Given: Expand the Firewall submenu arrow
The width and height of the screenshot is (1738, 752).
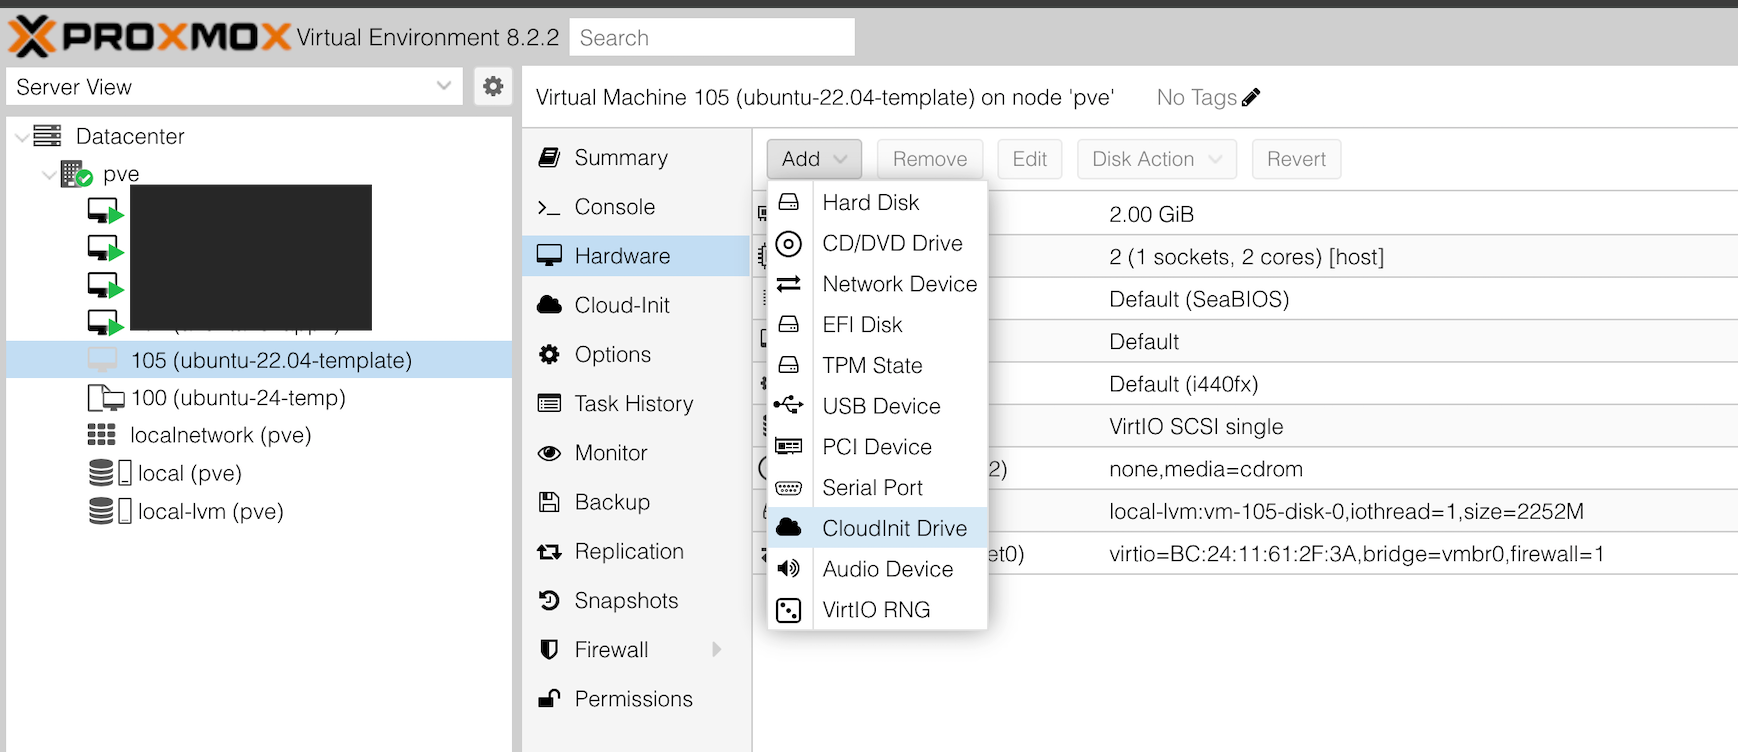Looking at the screenshot, I should [716, 650].
